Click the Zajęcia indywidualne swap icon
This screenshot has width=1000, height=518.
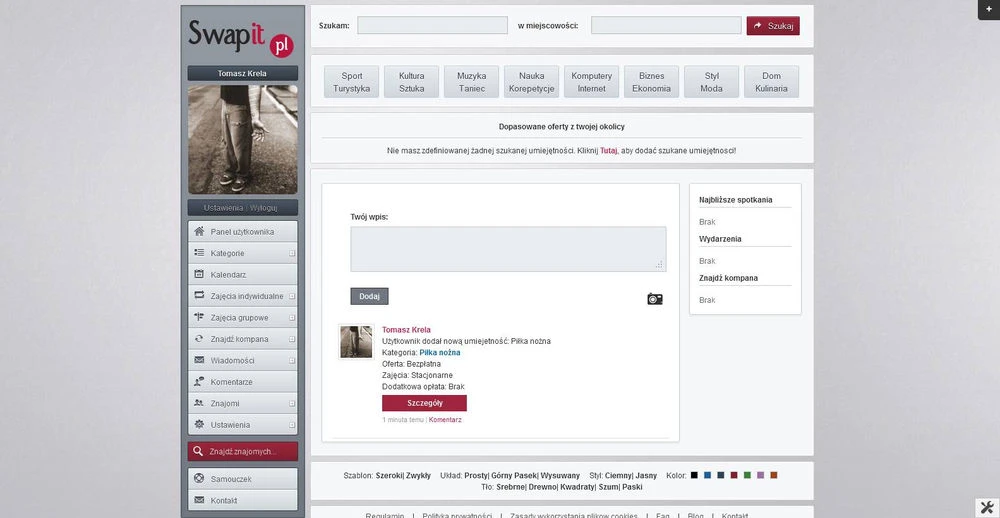pos(199,296)
